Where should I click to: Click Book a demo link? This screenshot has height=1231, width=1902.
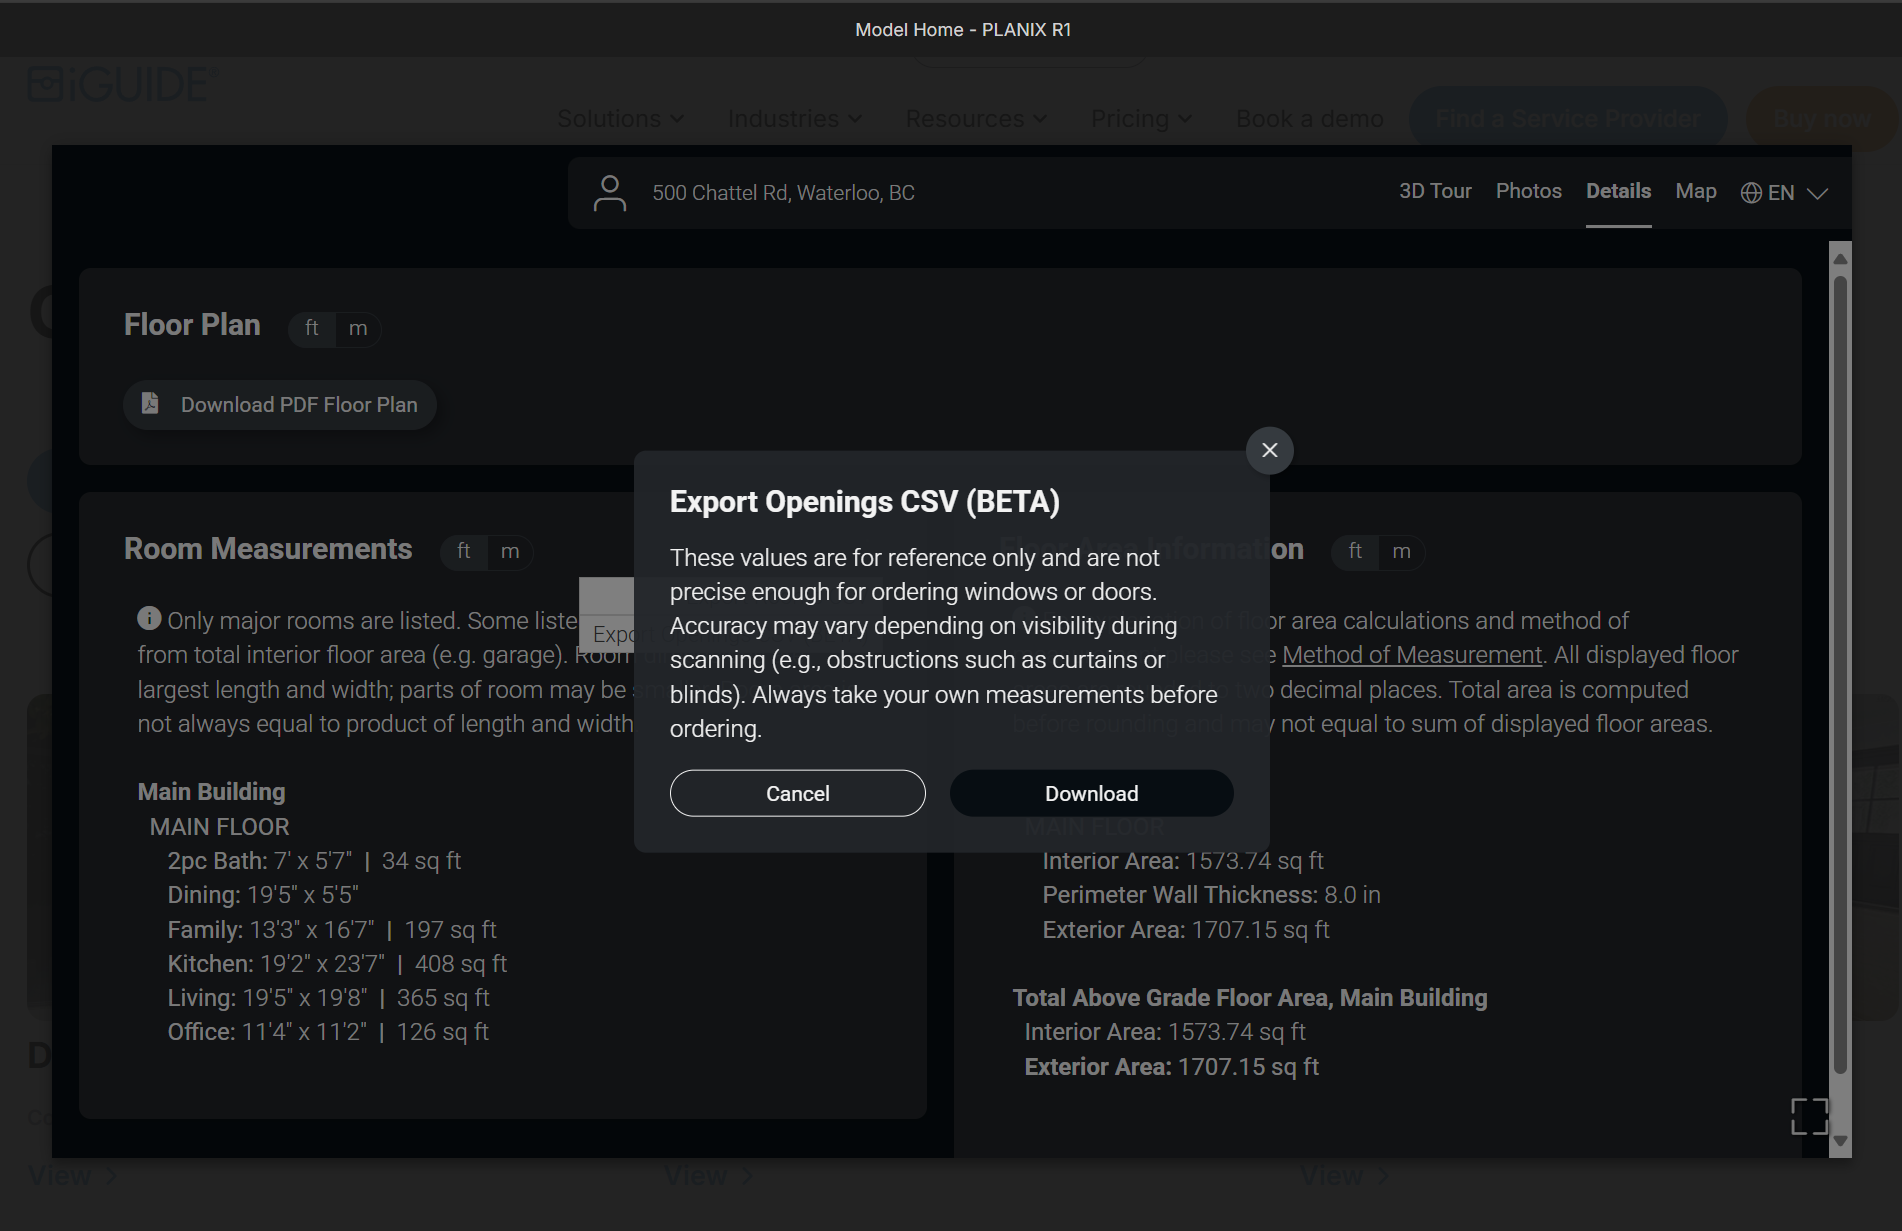pyautogui.click(x=1310, y=119)
